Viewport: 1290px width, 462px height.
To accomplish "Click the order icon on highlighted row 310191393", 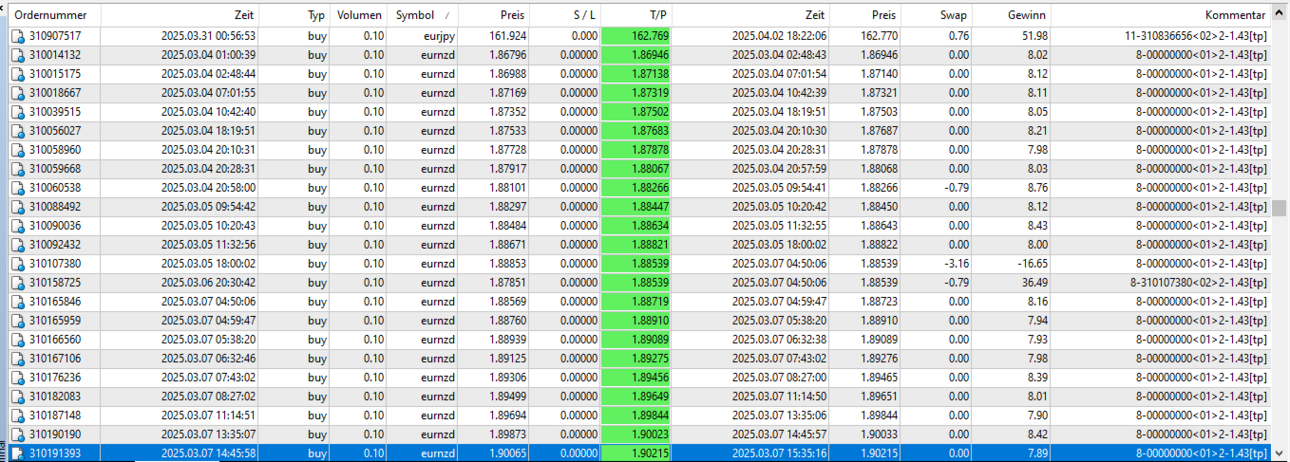I will click(x=17, y=453).
